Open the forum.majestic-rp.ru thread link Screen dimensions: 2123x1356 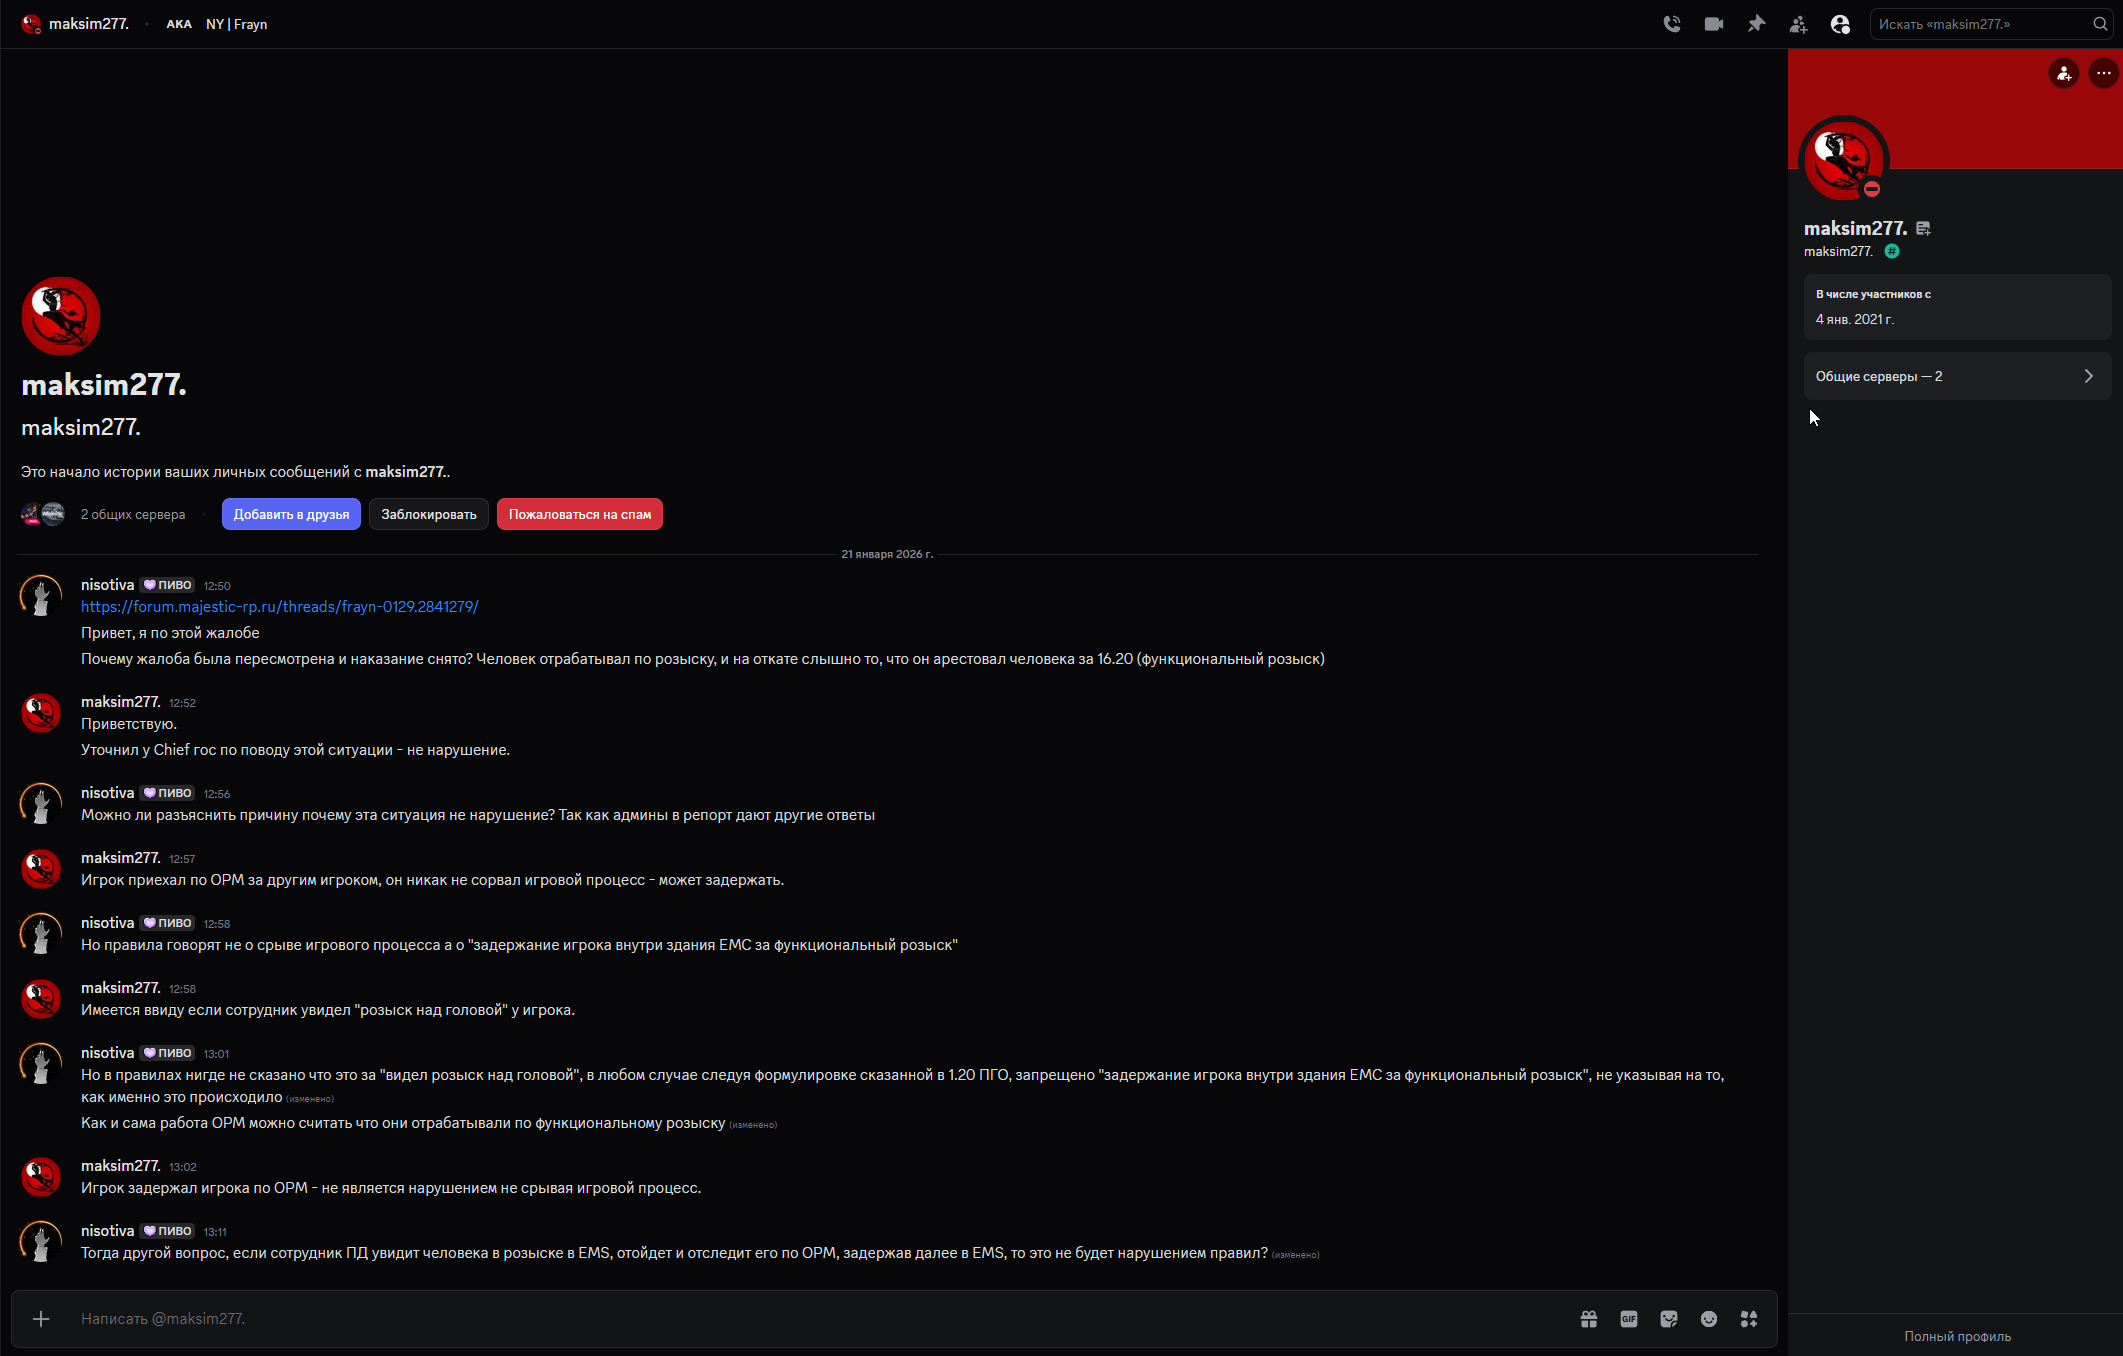tap(280, 607)
